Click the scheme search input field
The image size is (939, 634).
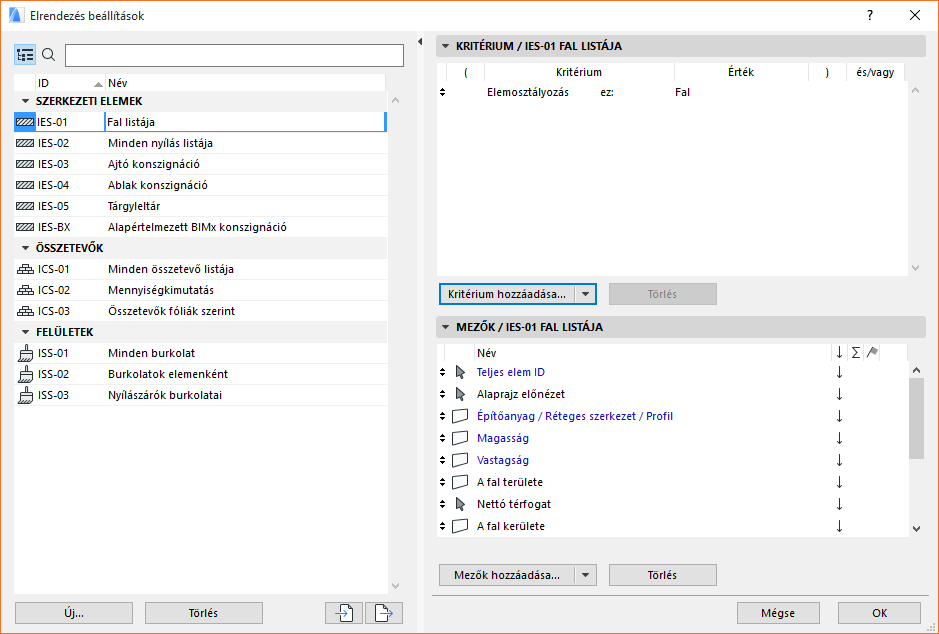235,55
